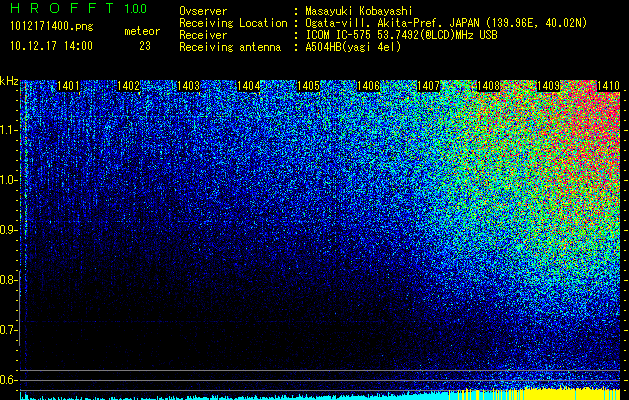Viewport: 629px width, 400px height.
Task: Click the 1.0 frequency axis label
Action: (x=9, y=180)
